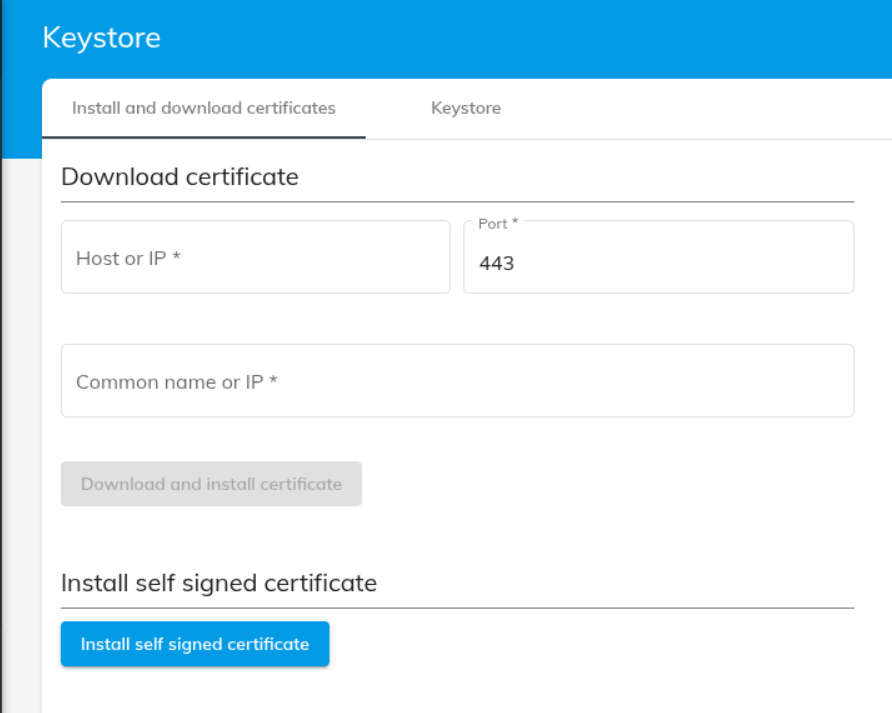This screenshot has height=713, width=892.
Task: Click Download and install certificate button
Action: pyautogui.click(x=211, y=484)
